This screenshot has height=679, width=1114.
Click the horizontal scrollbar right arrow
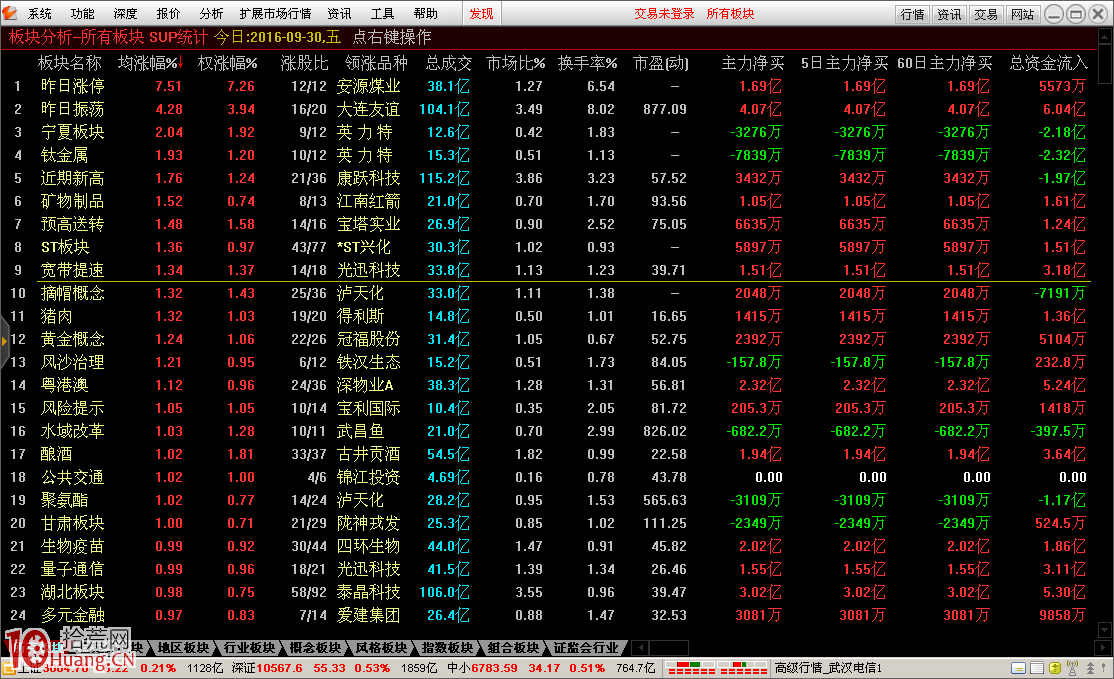click(1104, 648)
